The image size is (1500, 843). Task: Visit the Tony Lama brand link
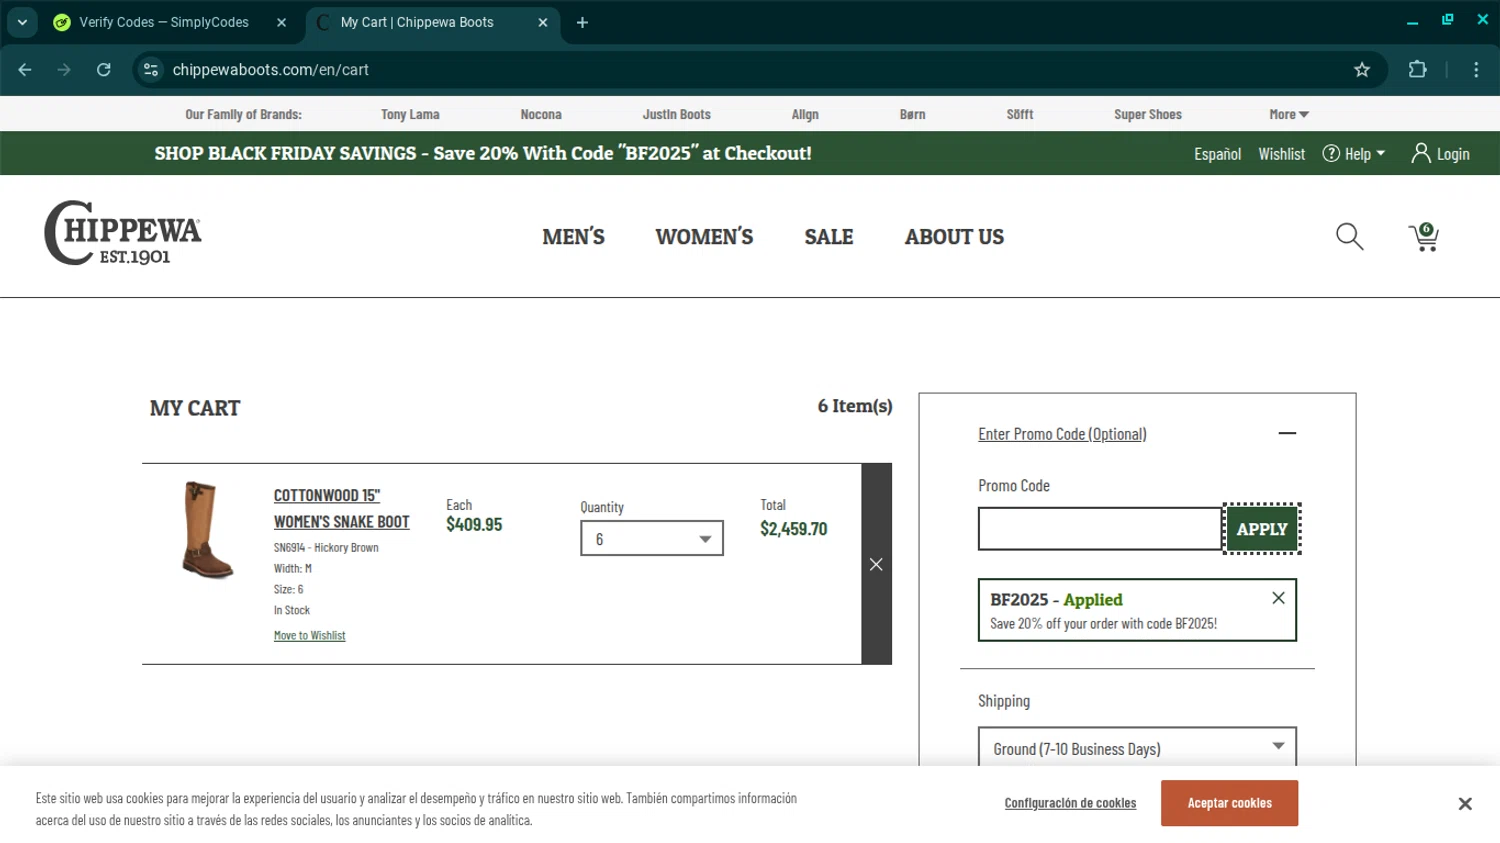410,114
